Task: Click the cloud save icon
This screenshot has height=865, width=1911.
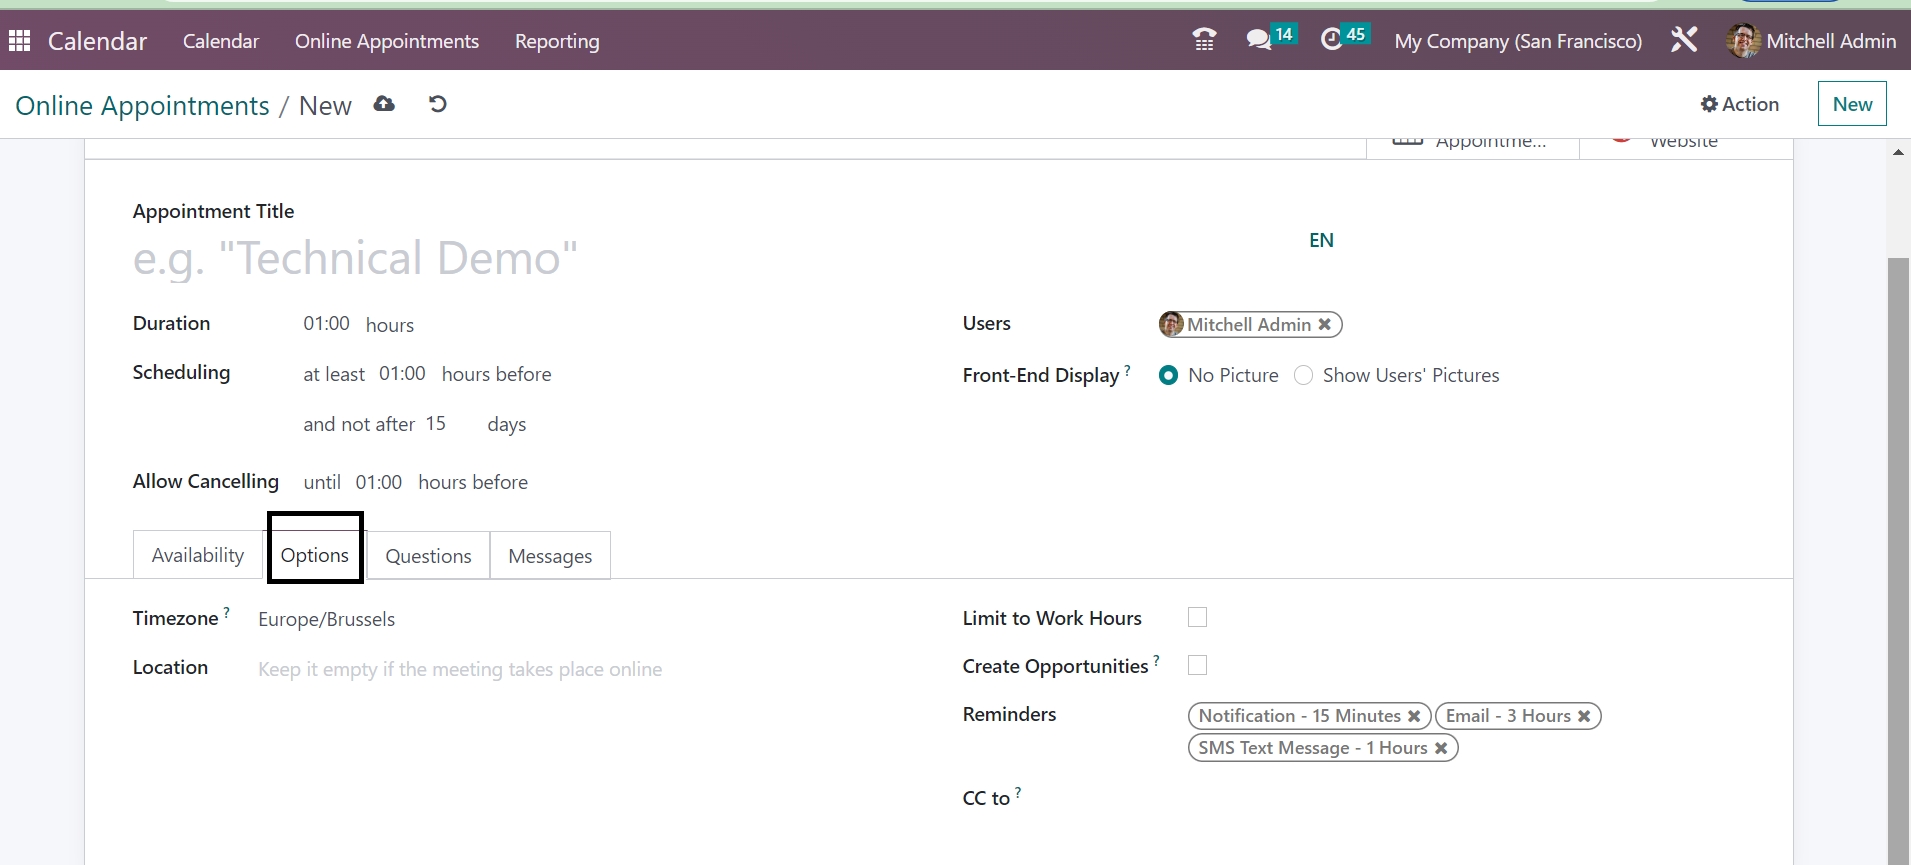Action: pyautogui.click(x=384, y=104)
